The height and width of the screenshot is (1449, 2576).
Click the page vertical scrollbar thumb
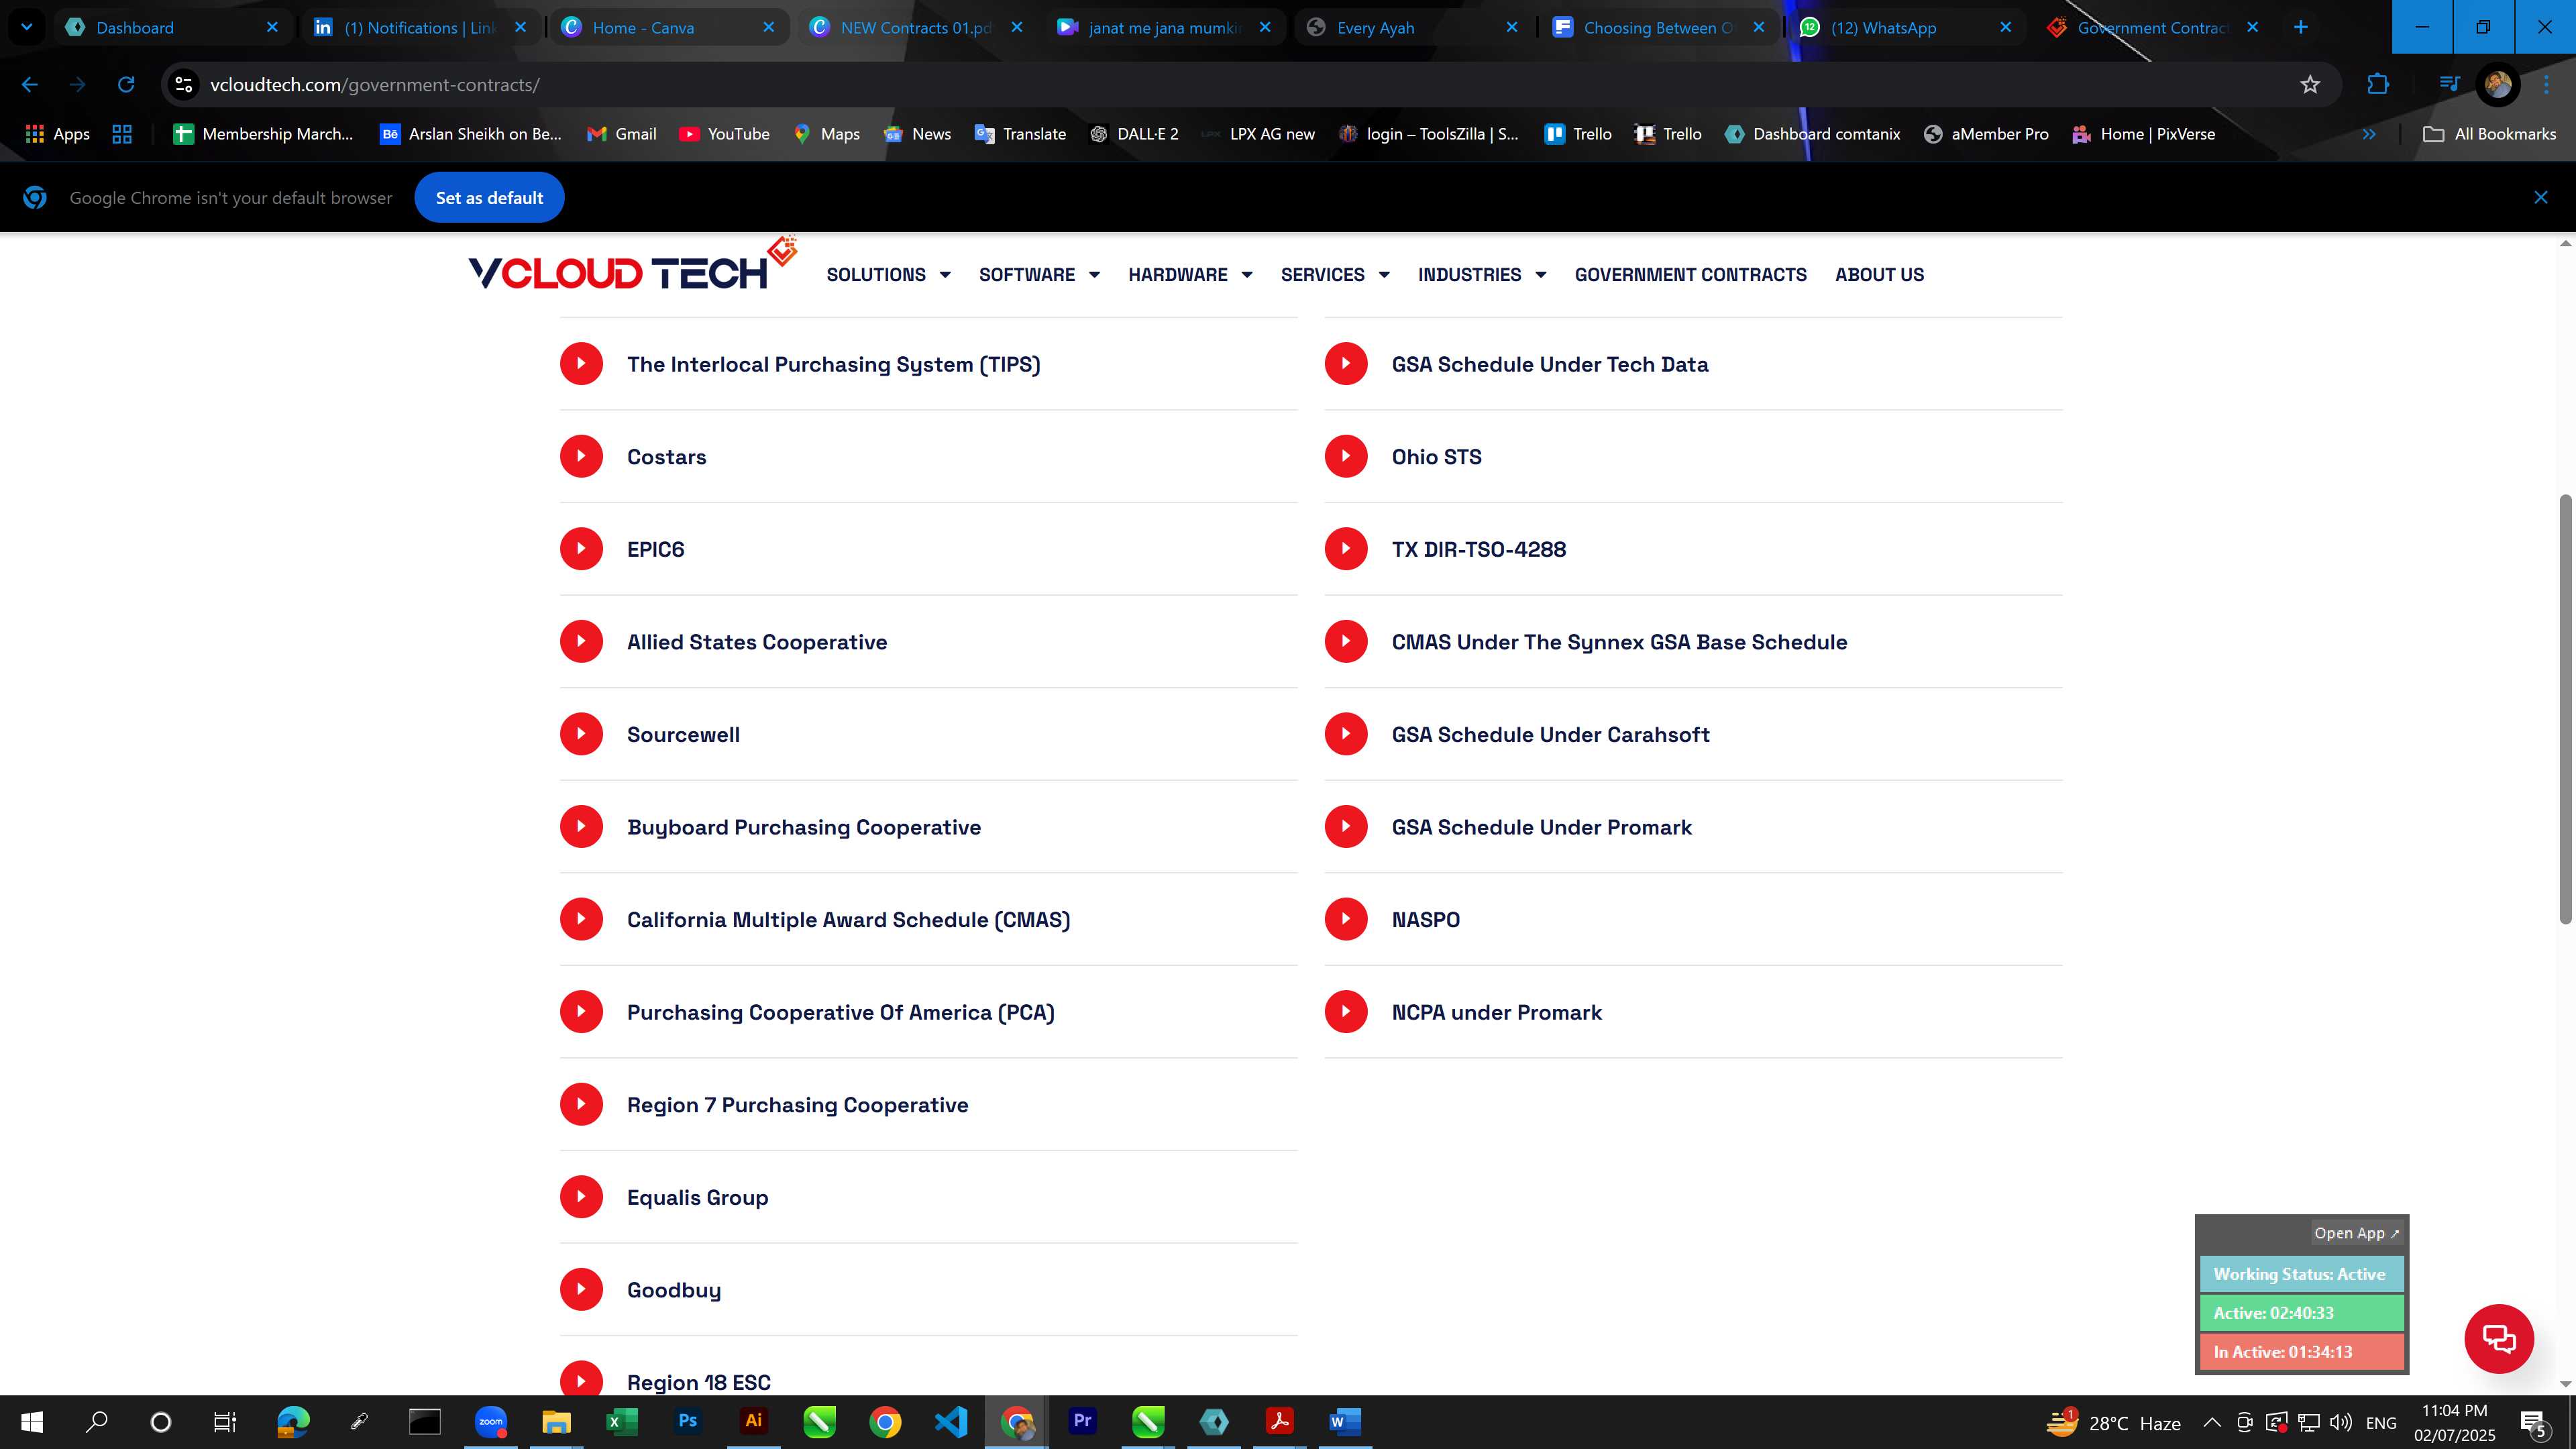(x=2565, y=708)
